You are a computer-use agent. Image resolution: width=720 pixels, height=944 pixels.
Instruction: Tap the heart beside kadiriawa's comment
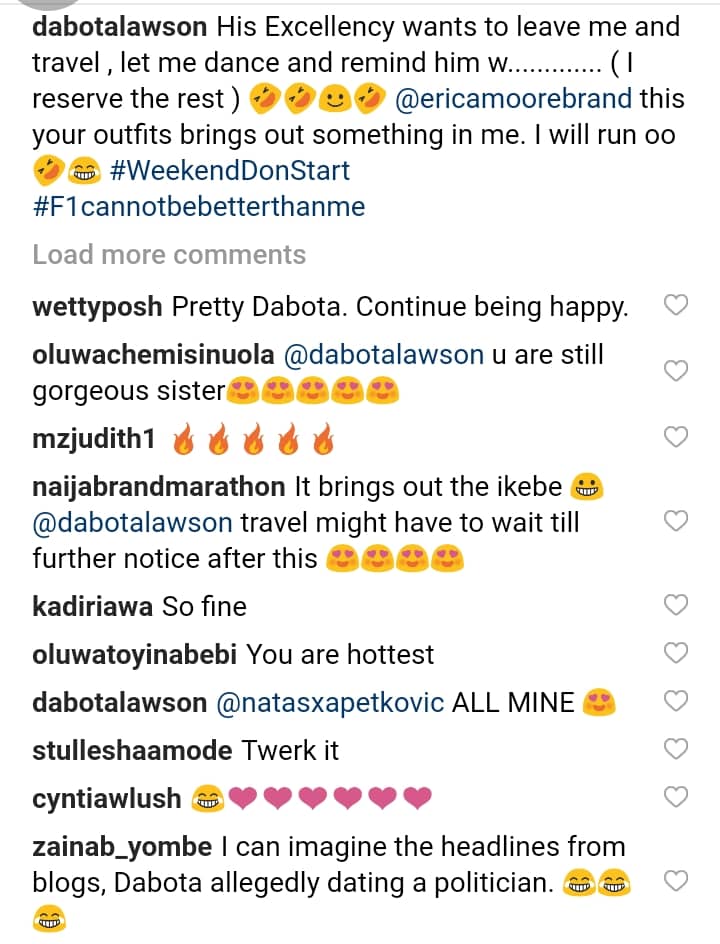(676, 605)
